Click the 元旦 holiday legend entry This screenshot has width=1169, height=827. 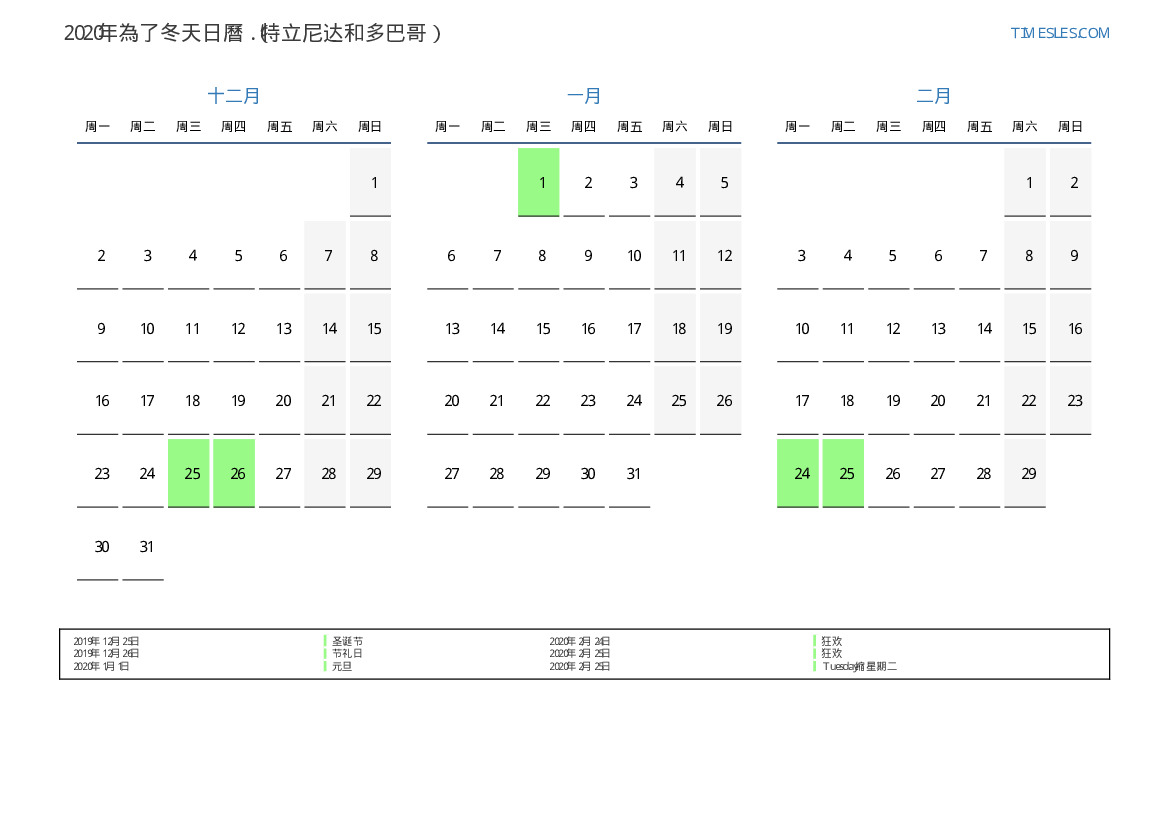pyautogui.click(x=342, y=666)
